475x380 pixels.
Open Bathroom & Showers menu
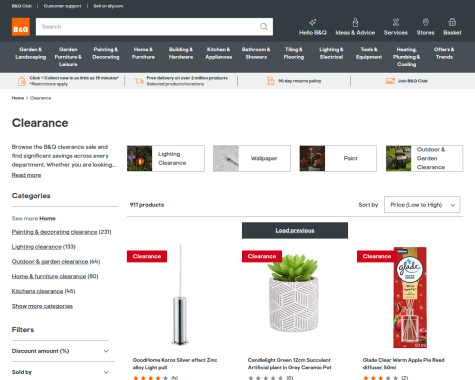tap(256, 53)
